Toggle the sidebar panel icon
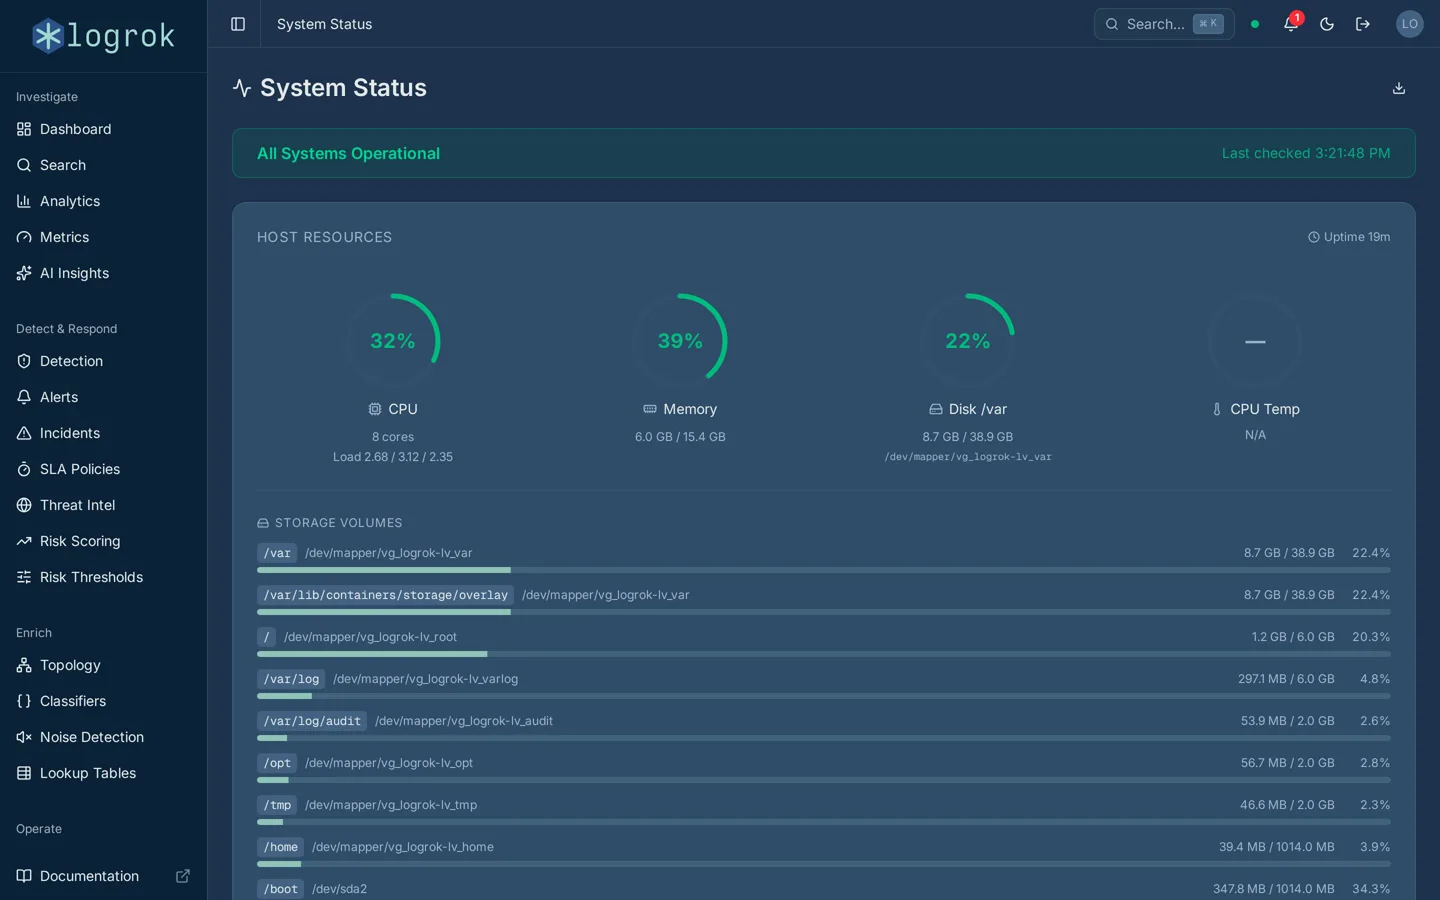Screen dimensions: 1440x900 pos(238,24)
